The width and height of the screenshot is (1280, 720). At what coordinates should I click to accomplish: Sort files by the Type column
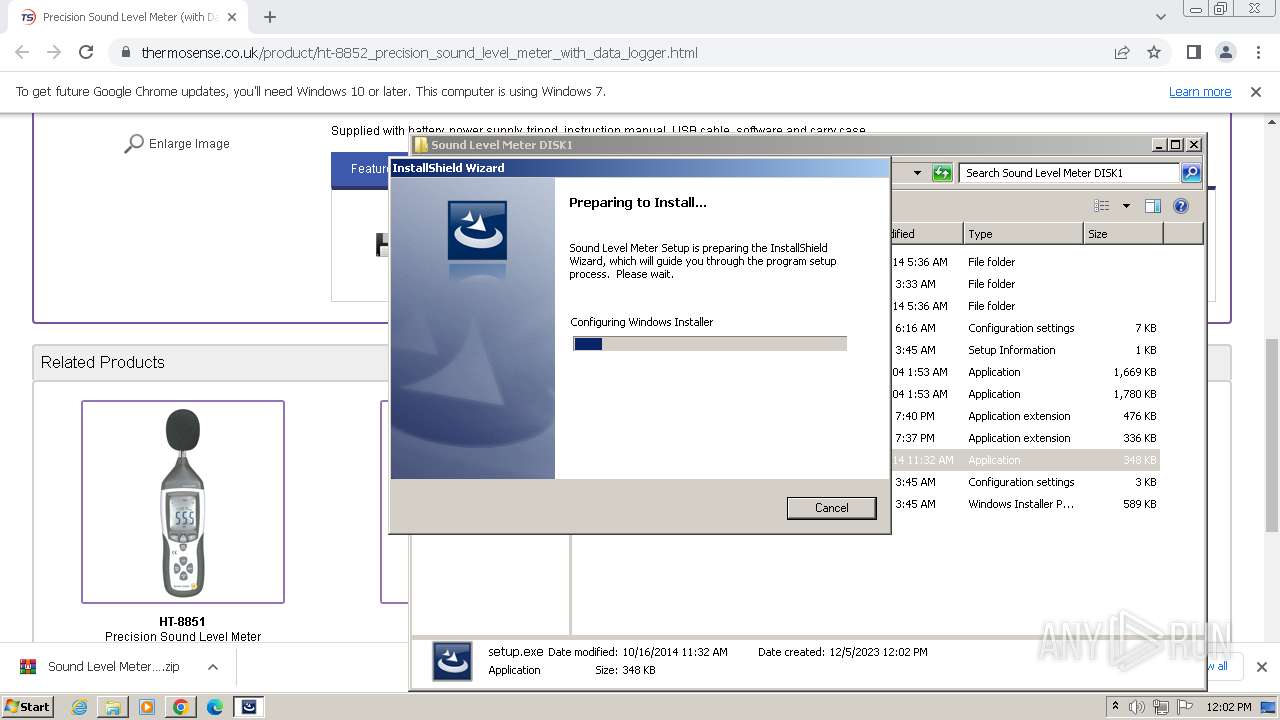(1023, 234)
